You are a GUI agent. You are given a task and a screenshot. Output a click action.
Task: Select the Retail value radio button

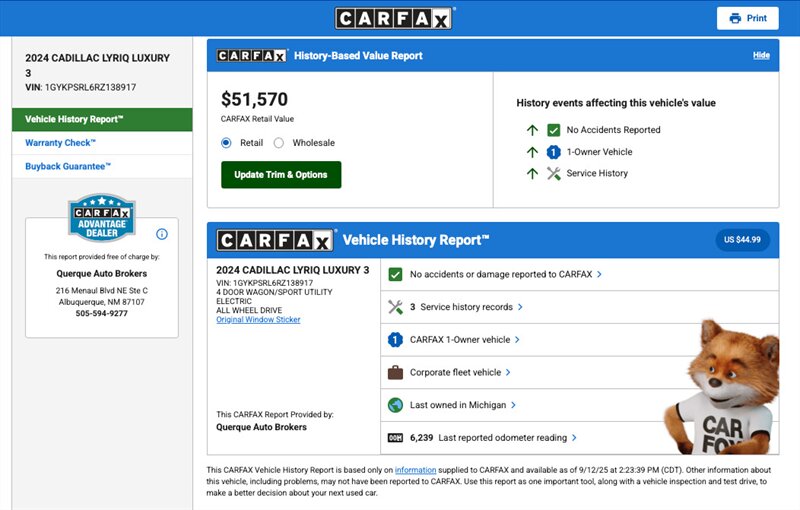pos(226,143)
